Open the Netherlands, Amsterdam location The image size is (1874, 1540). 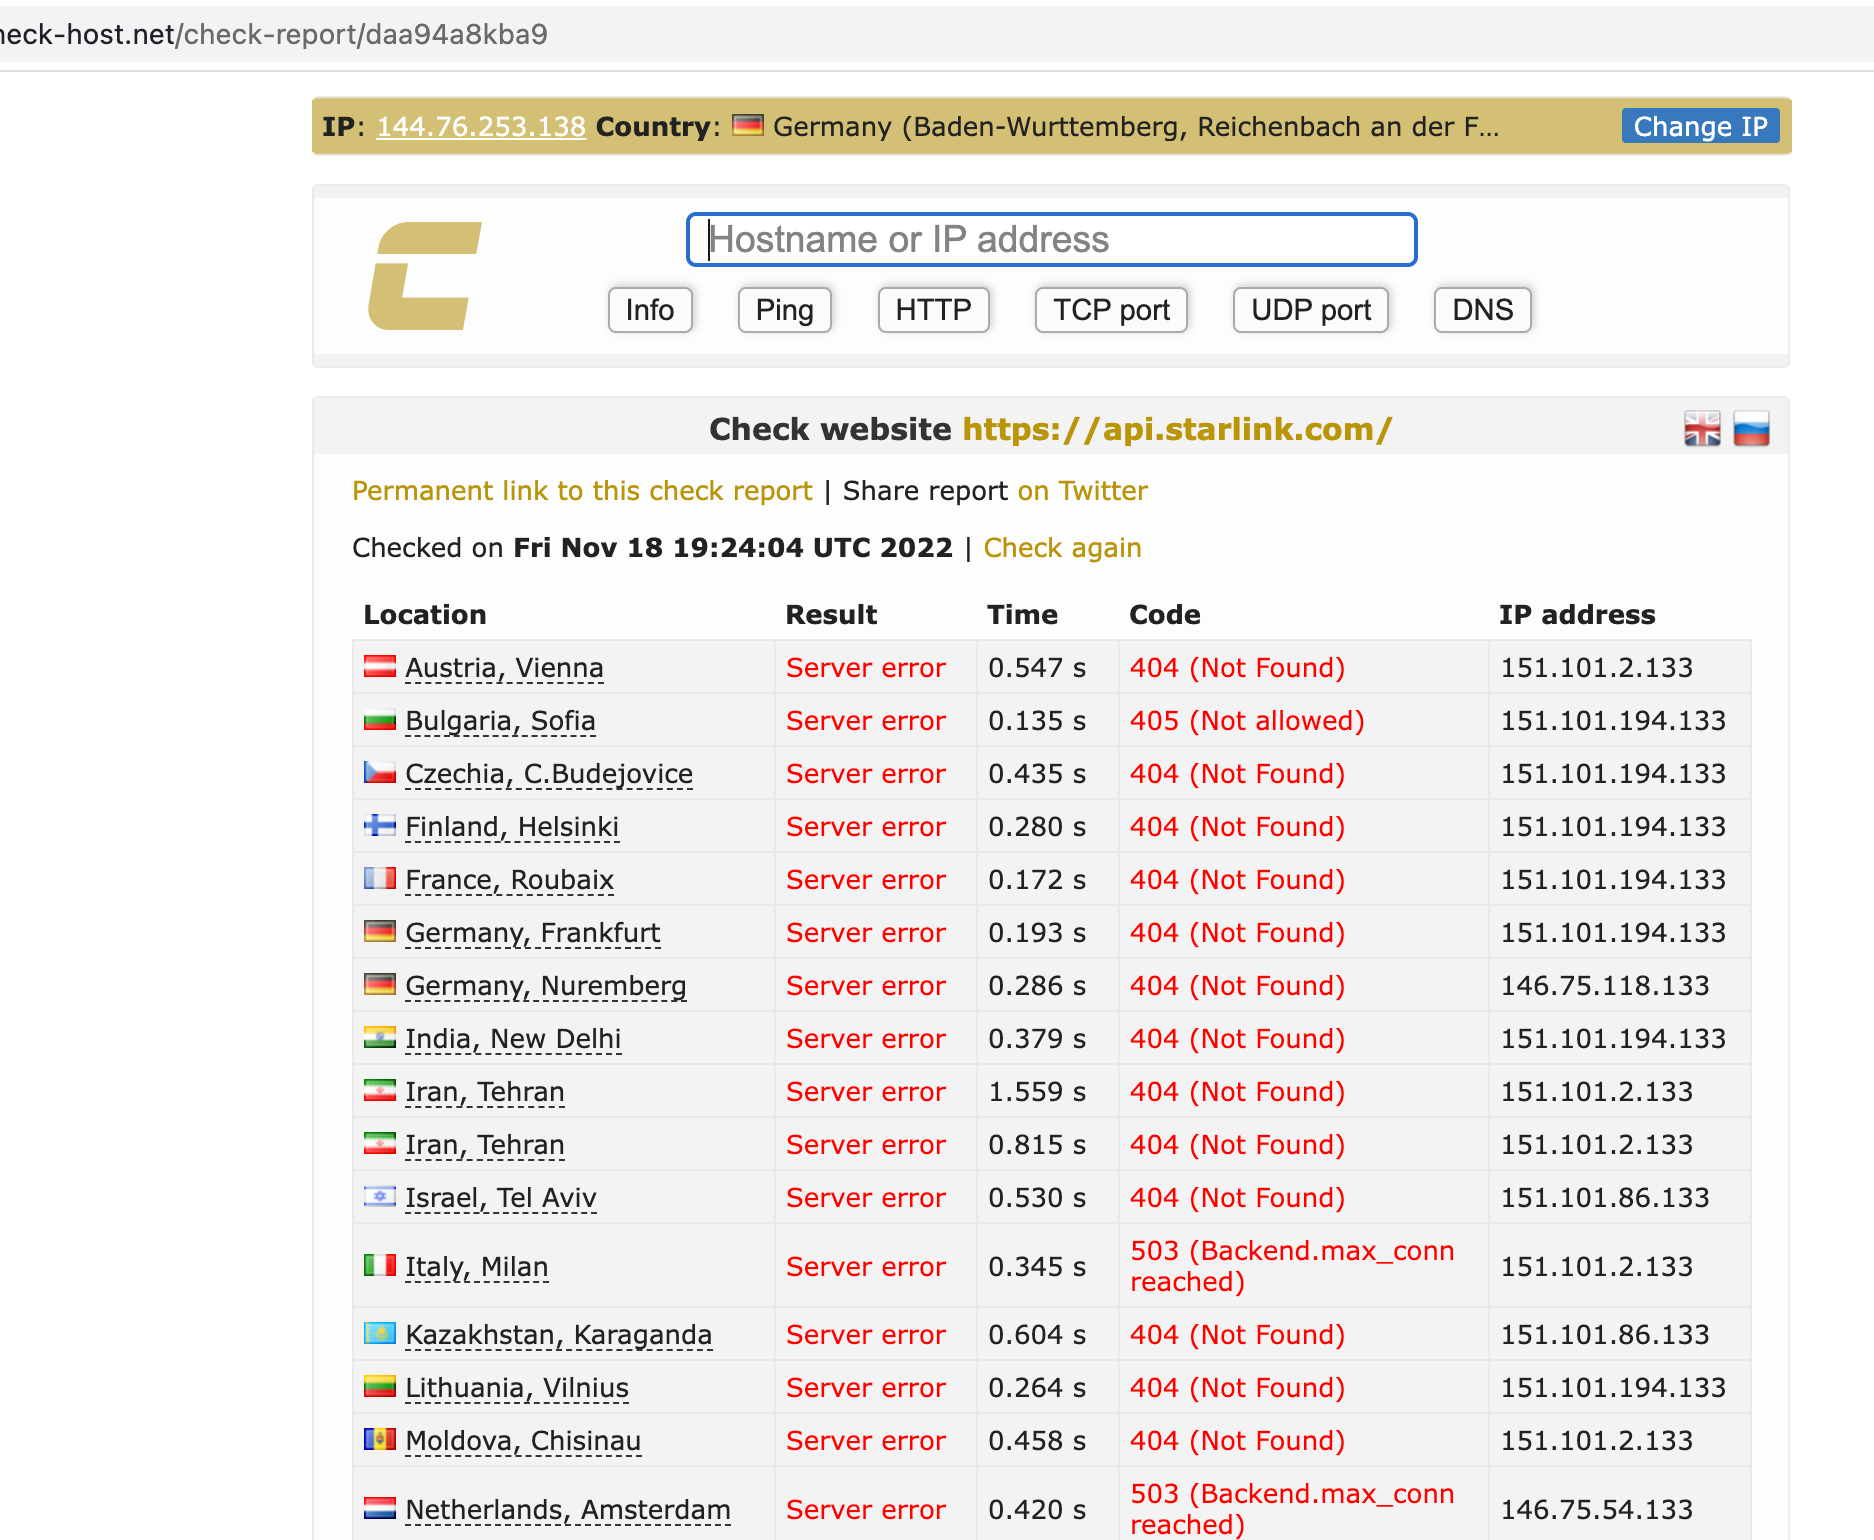coord(568,1510)
